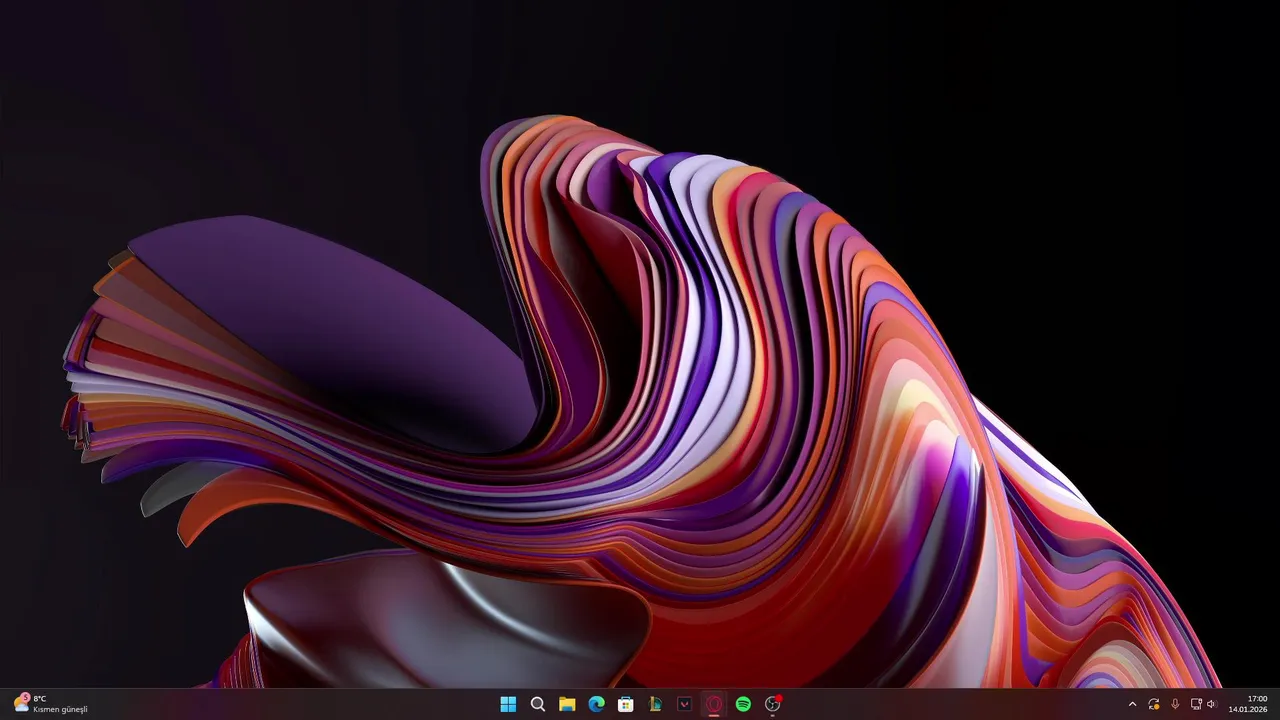This screenshot has width=1280, height=720.
Task: Launch File Explorer from taskbar
Action: coord(567,704)
